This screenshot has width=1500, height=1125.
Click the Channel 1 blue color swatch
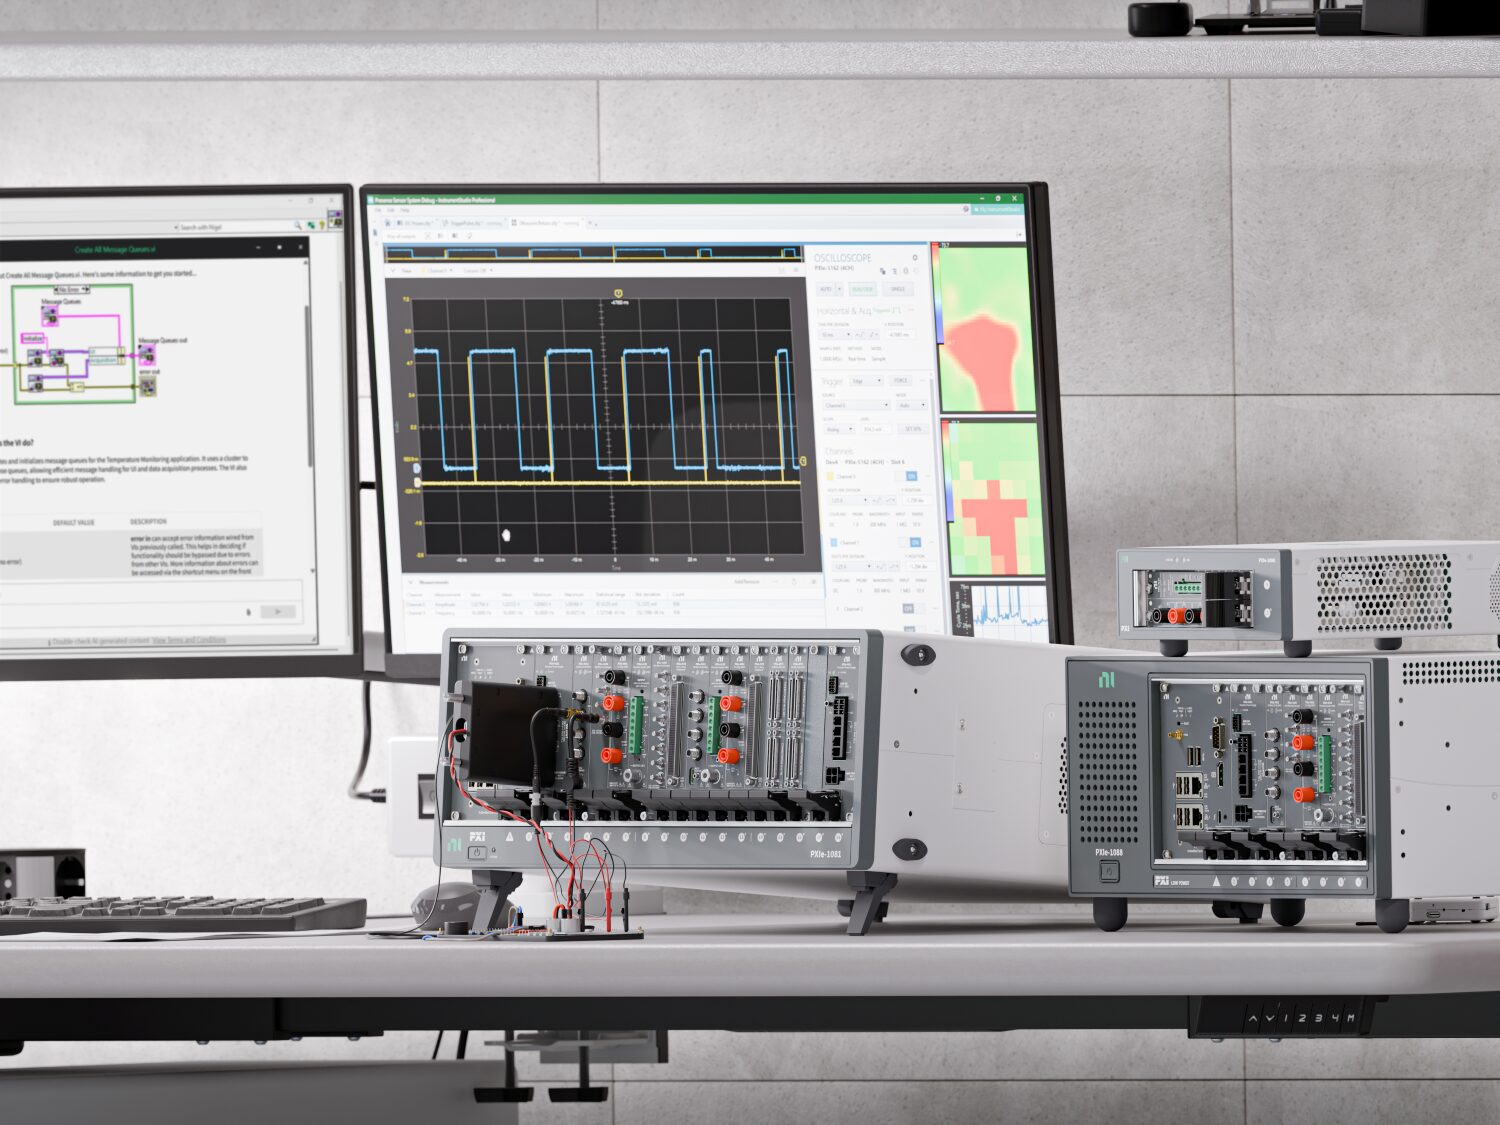(834, 542)
